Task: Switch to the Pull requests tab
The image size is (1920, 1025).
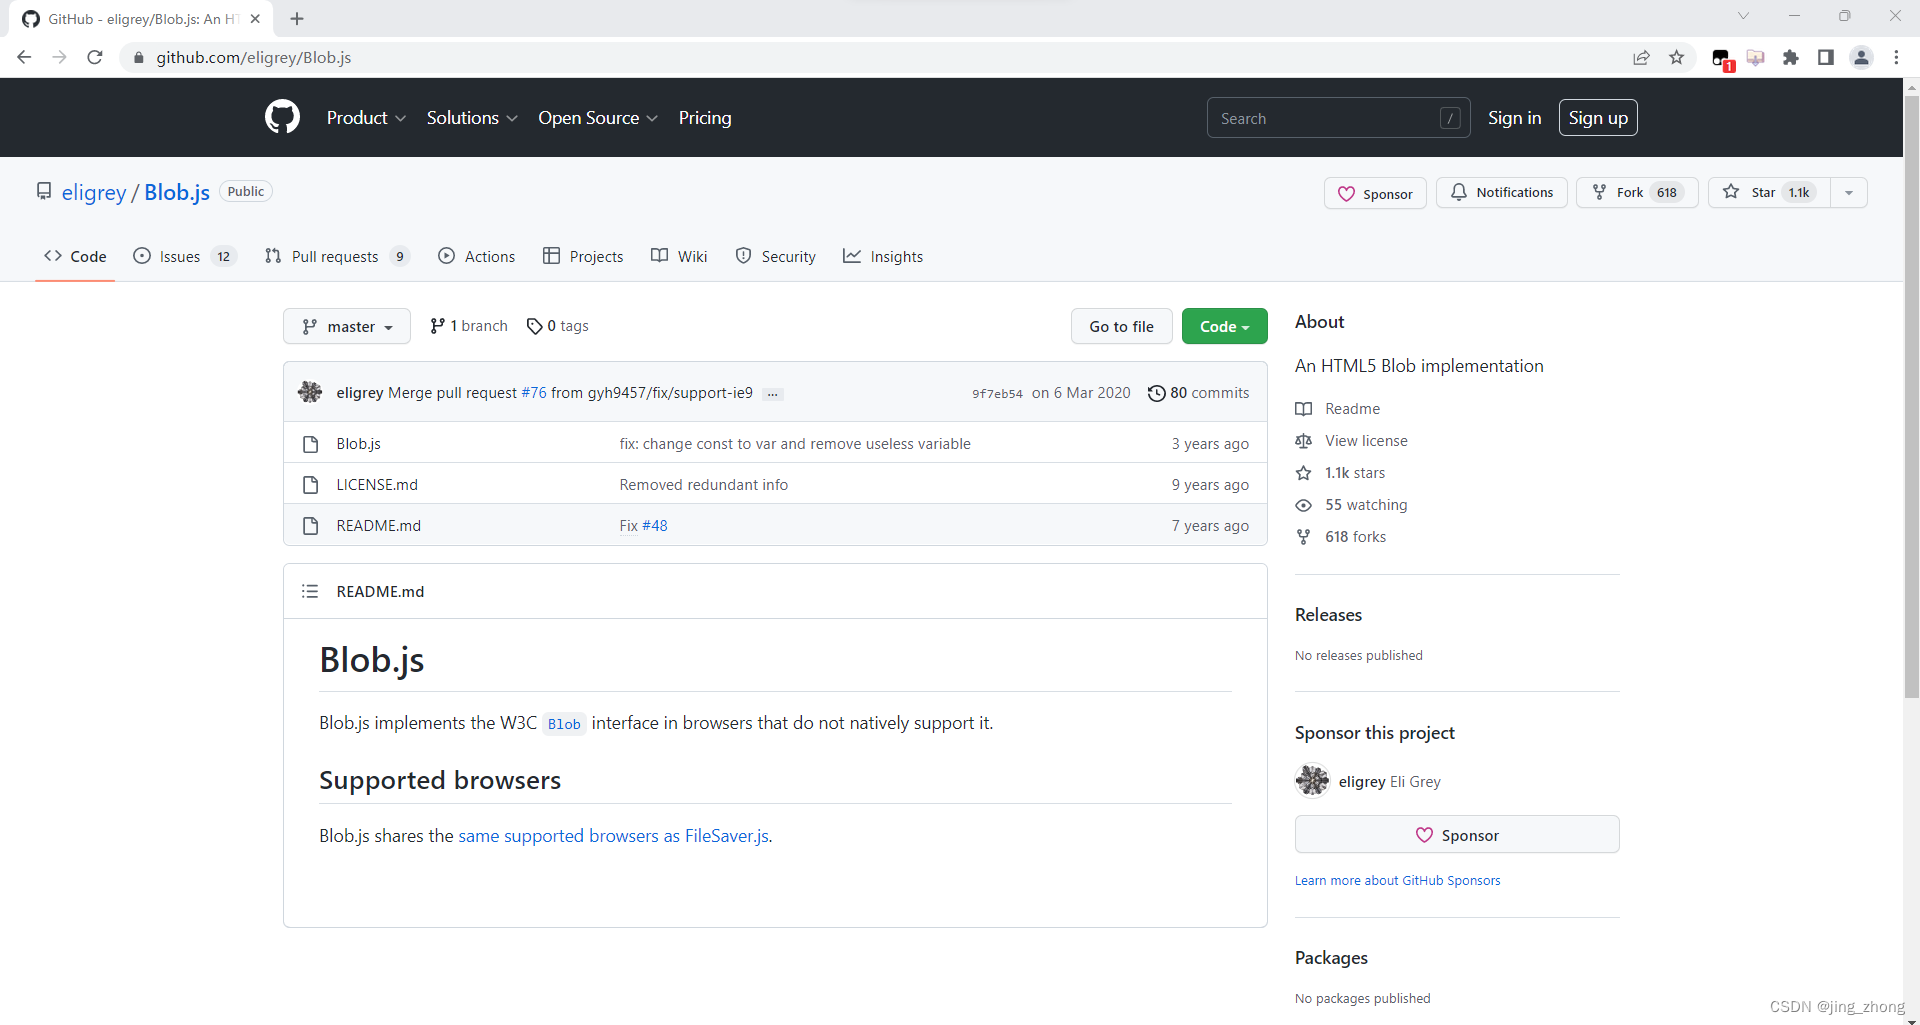Action: pos(337,256)
